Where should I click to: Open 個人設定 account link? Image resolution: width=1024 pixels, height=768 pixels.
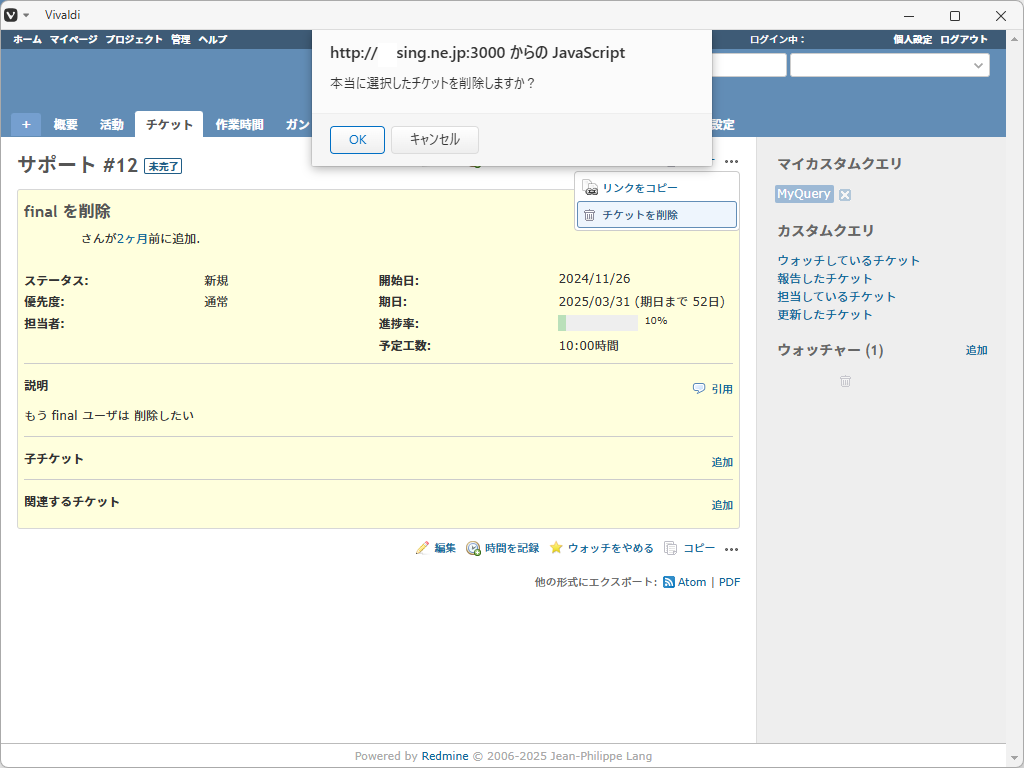[x=912, y=39]
